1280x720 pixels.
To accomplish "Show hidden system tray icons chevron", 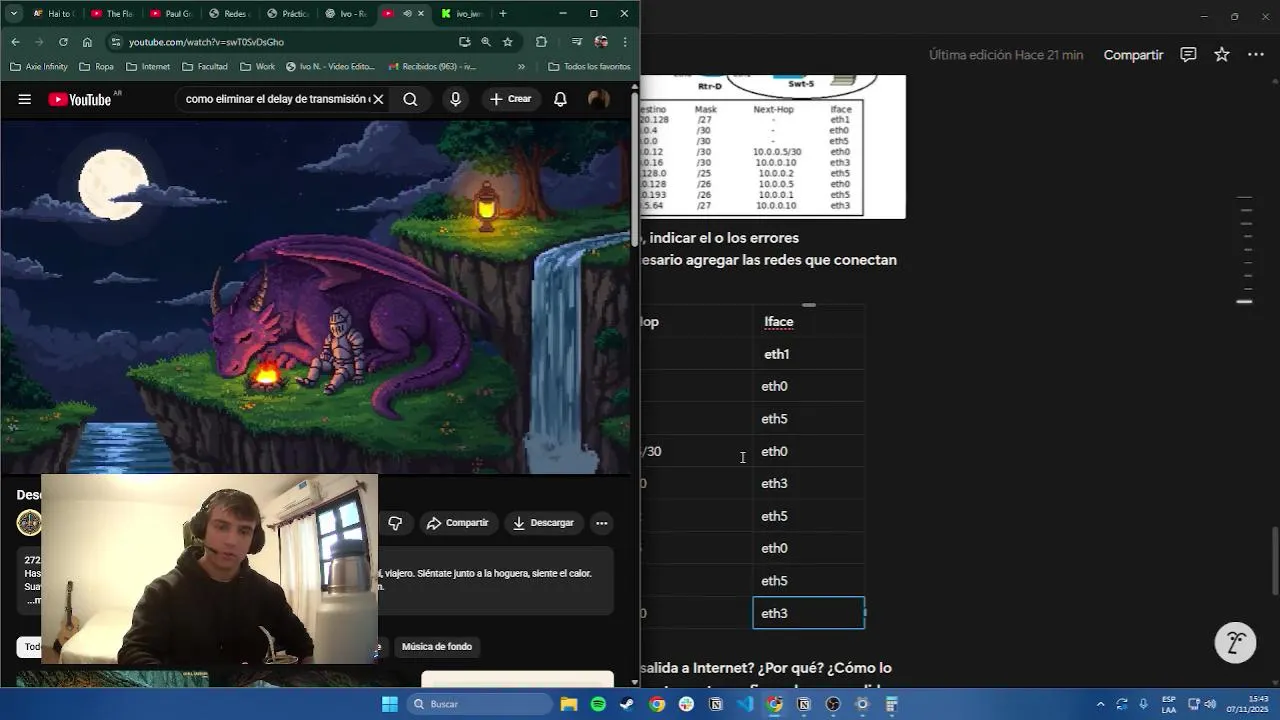I will [x=1100, y=704].
